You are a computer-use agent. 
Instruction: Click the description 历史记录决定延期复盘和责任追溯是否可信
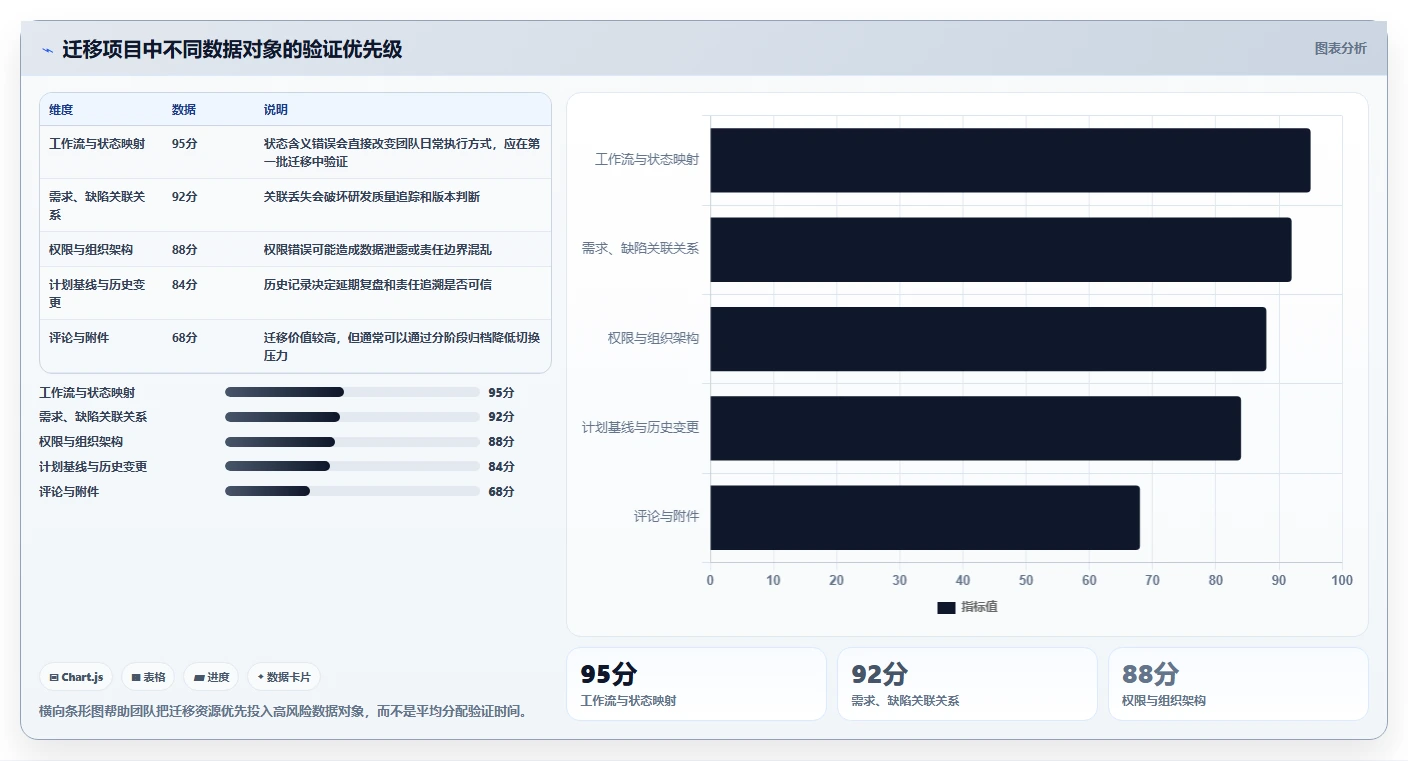pyautogui.click(x=378, y=285)
